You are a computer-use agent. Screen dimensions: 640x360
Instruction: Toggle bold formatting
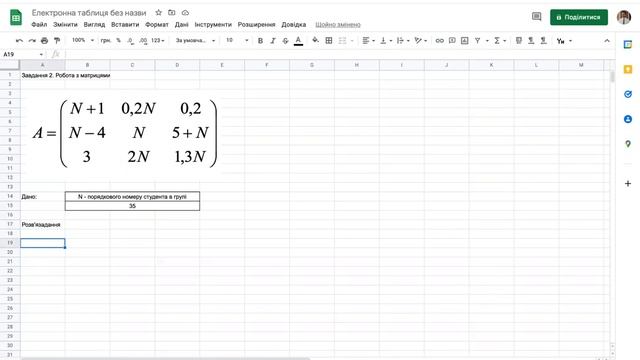(x=260, y=41)
